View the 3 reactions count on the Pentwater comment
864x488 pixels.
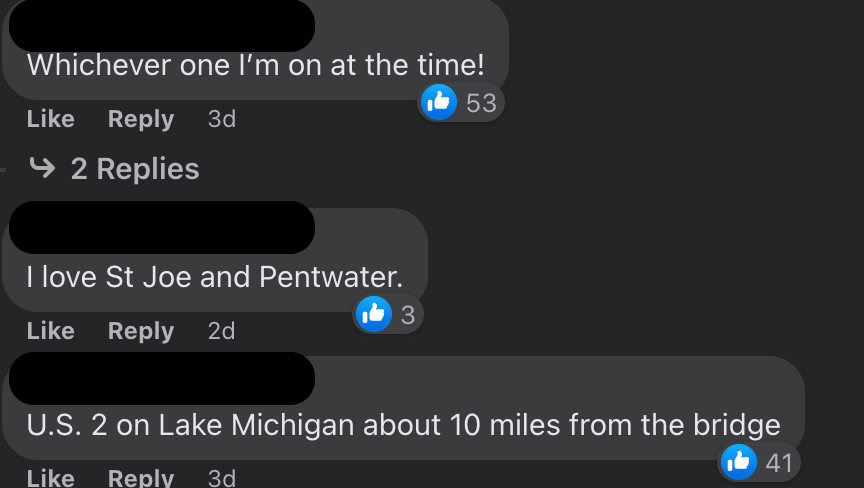tap(407, 316)
